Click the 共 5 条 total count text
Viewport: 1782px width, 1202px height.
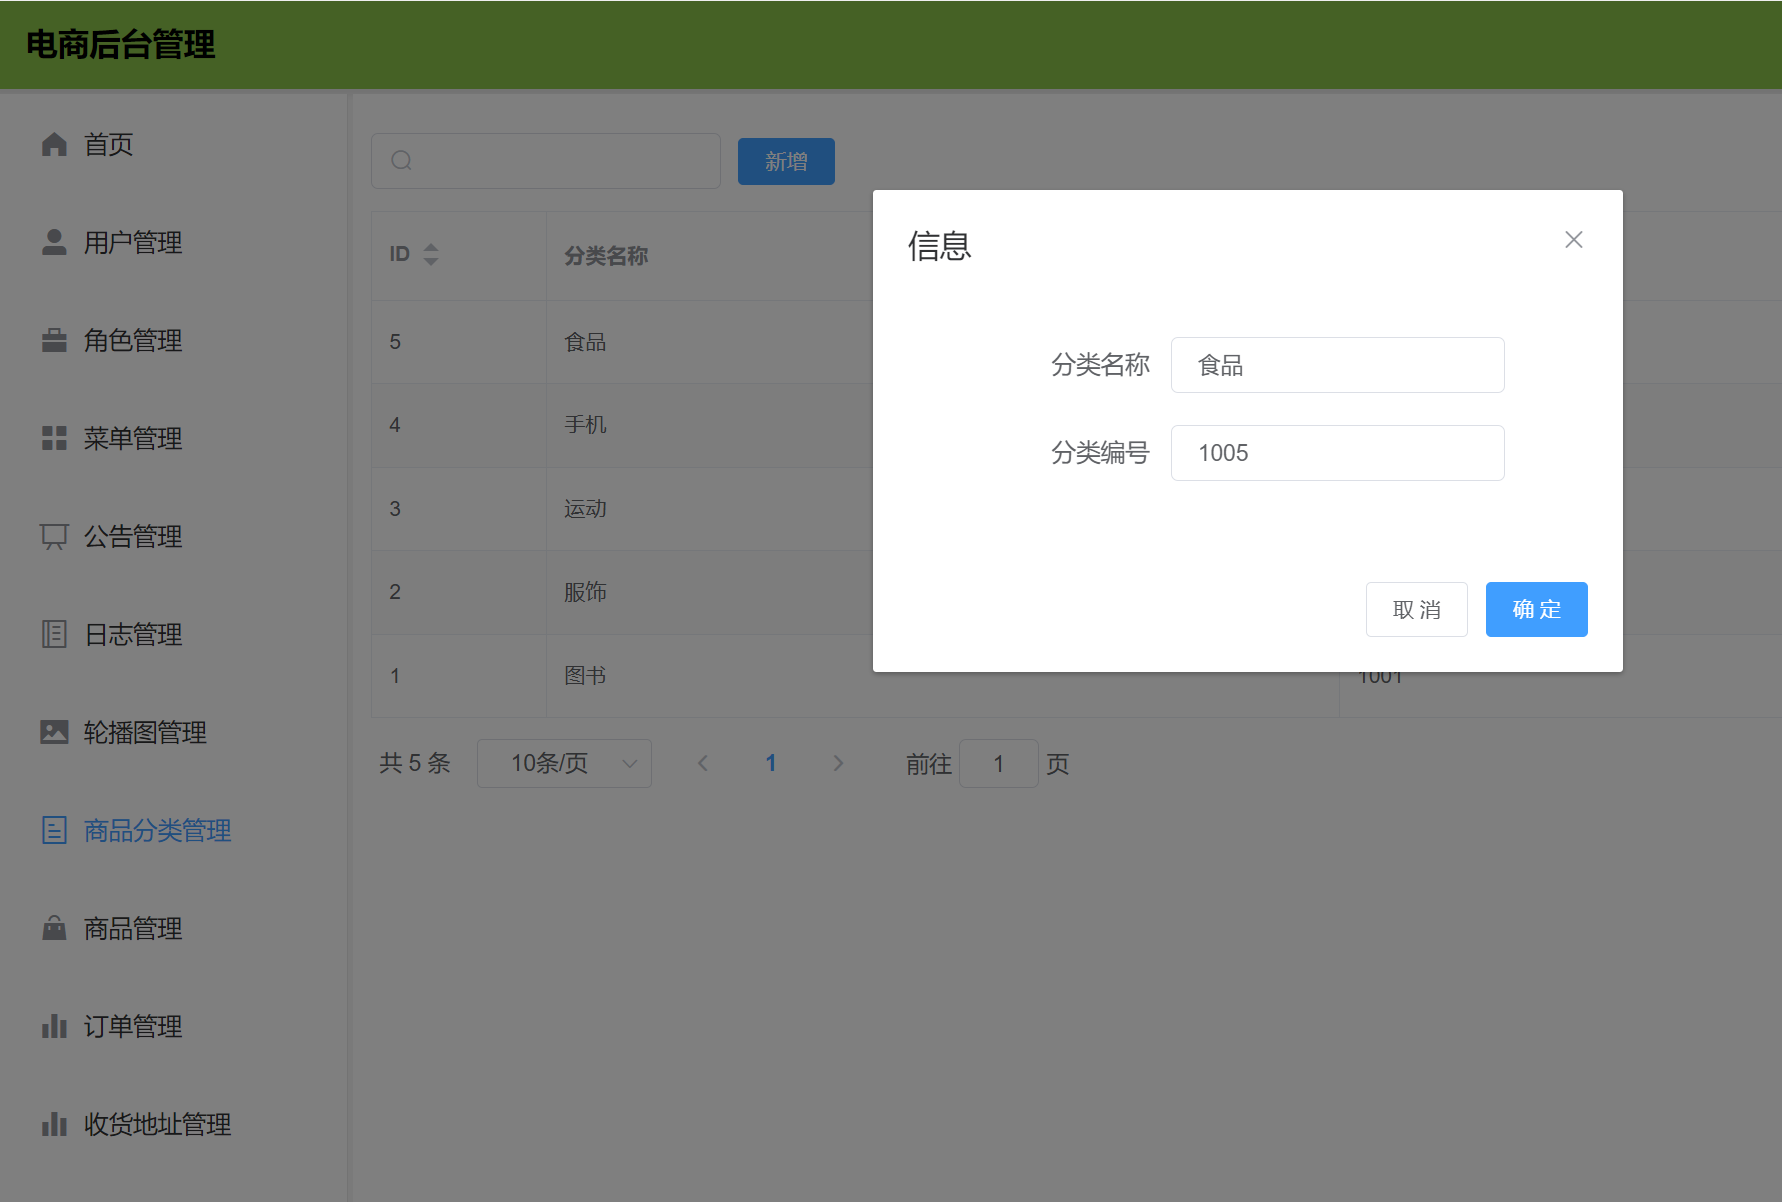coord(415,763)
